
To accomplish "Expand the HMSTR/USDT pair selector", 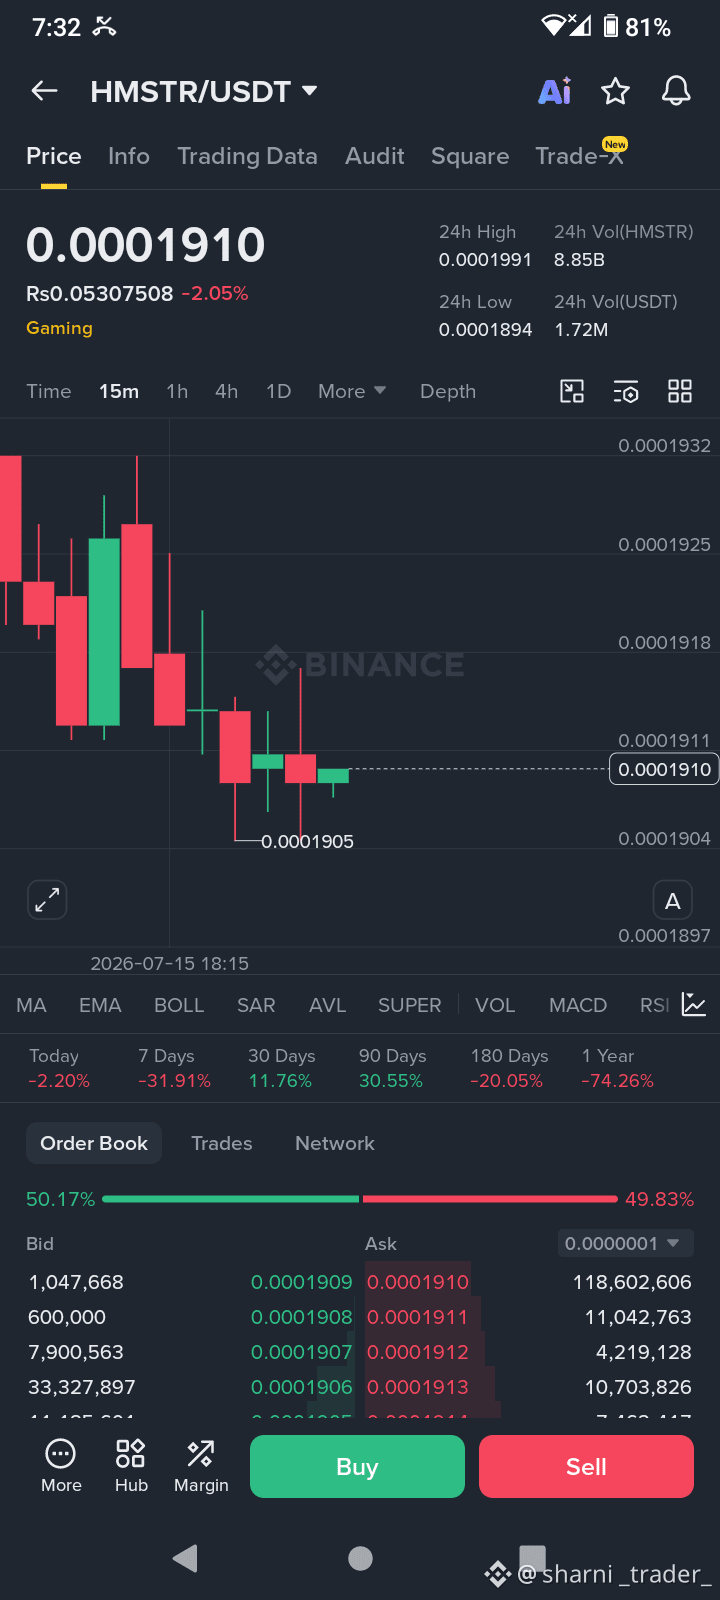I will (x=204, y=92).
